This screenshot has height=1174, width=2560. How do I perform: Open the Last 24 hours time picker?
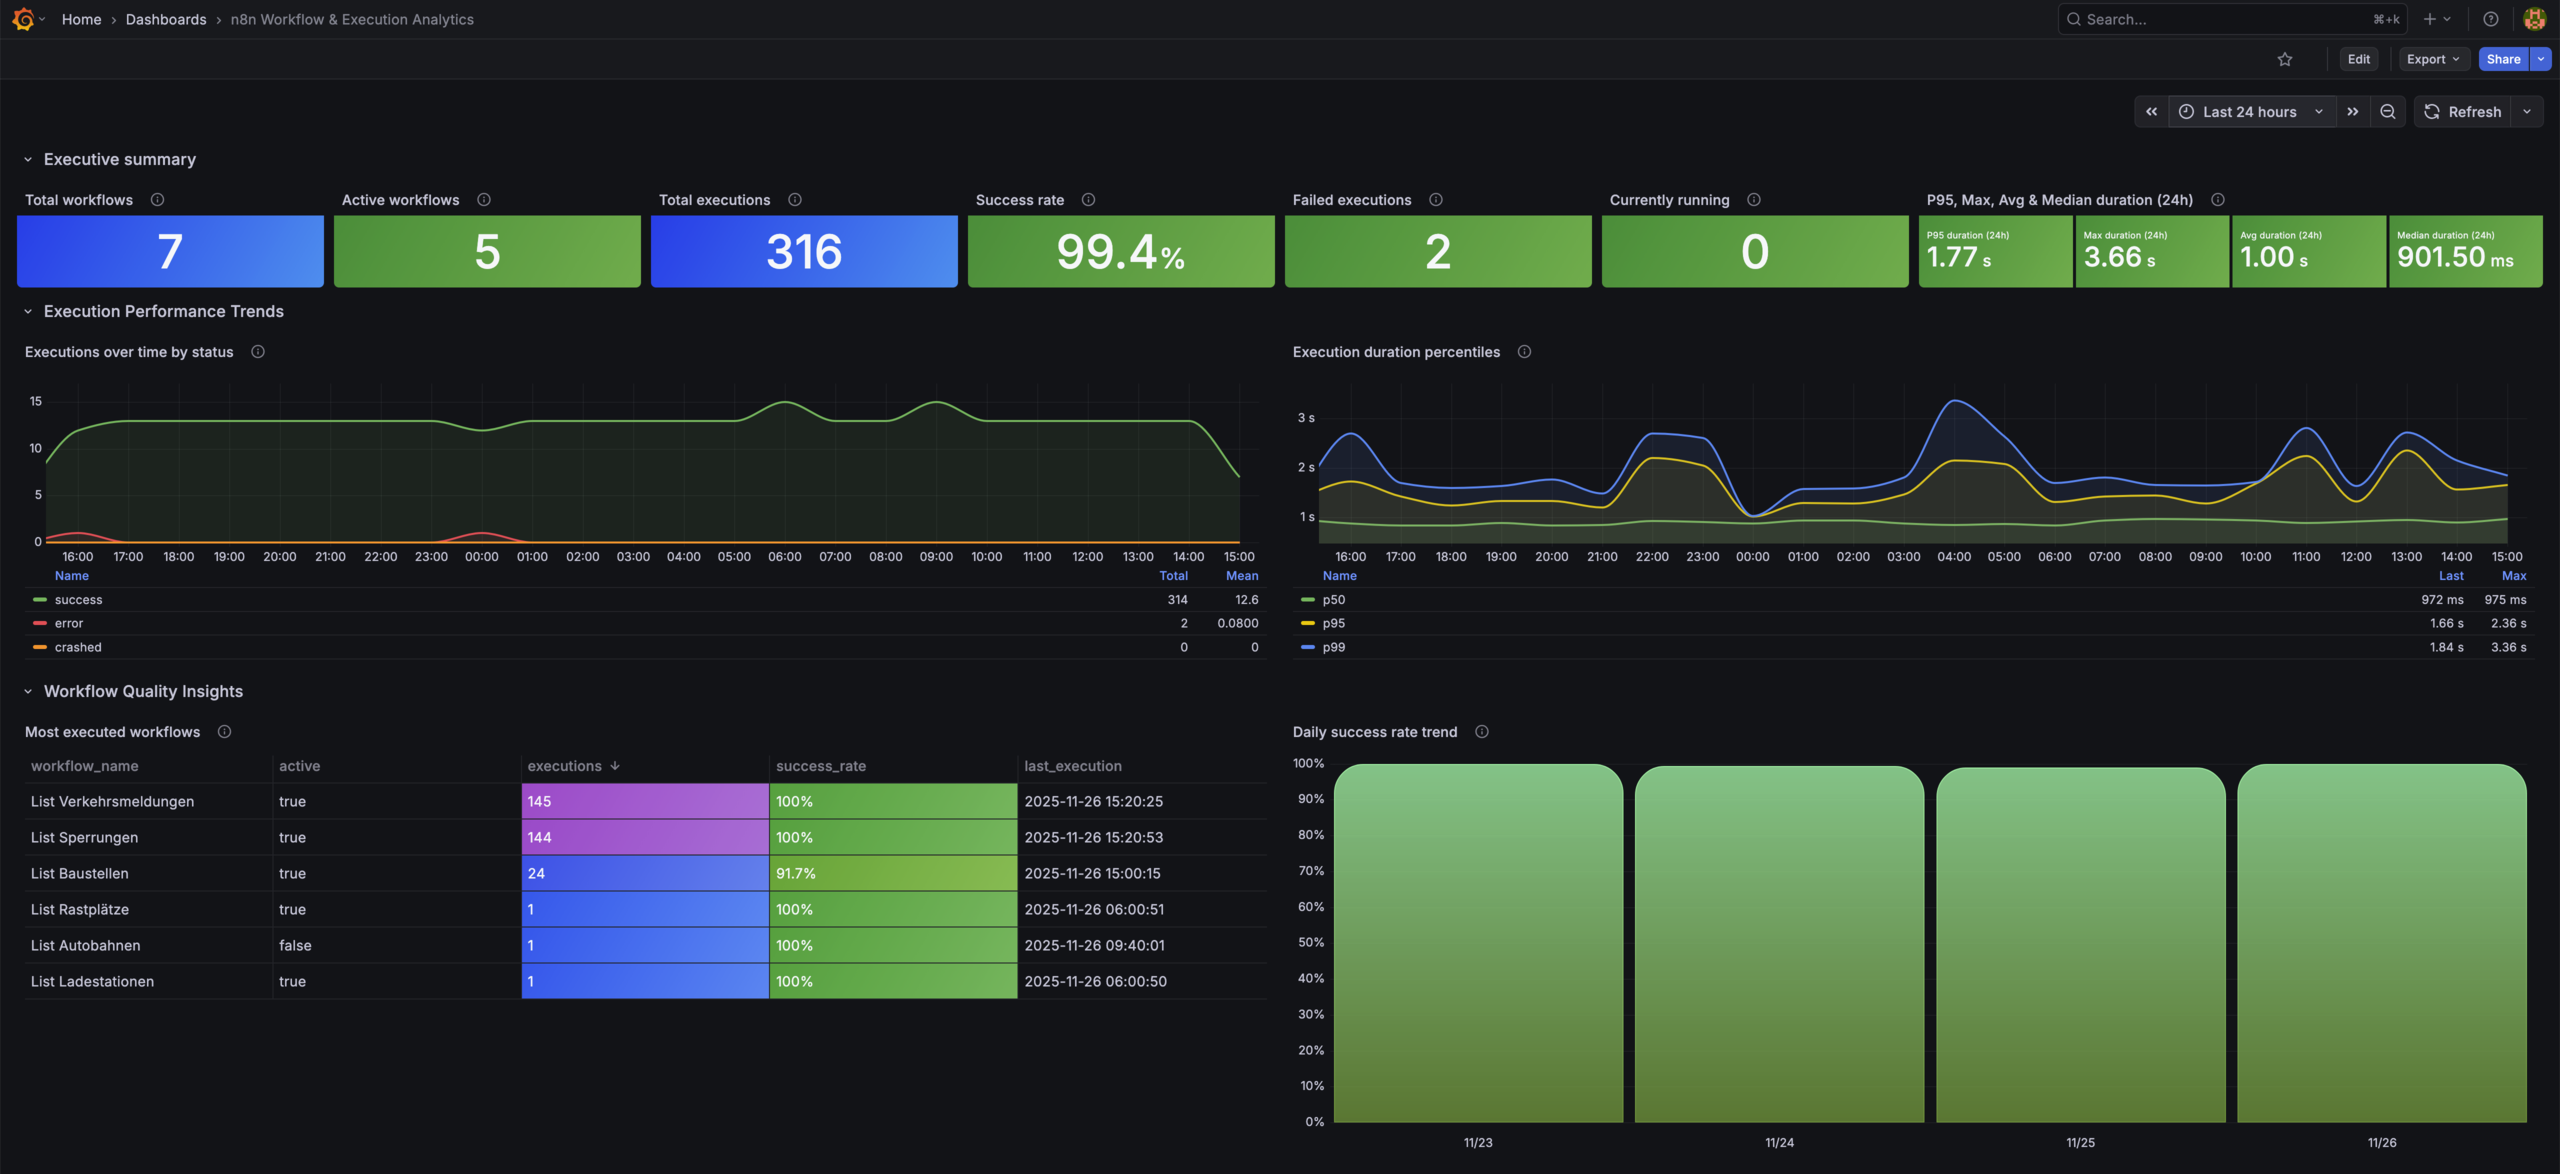(x=2250, y=112)
